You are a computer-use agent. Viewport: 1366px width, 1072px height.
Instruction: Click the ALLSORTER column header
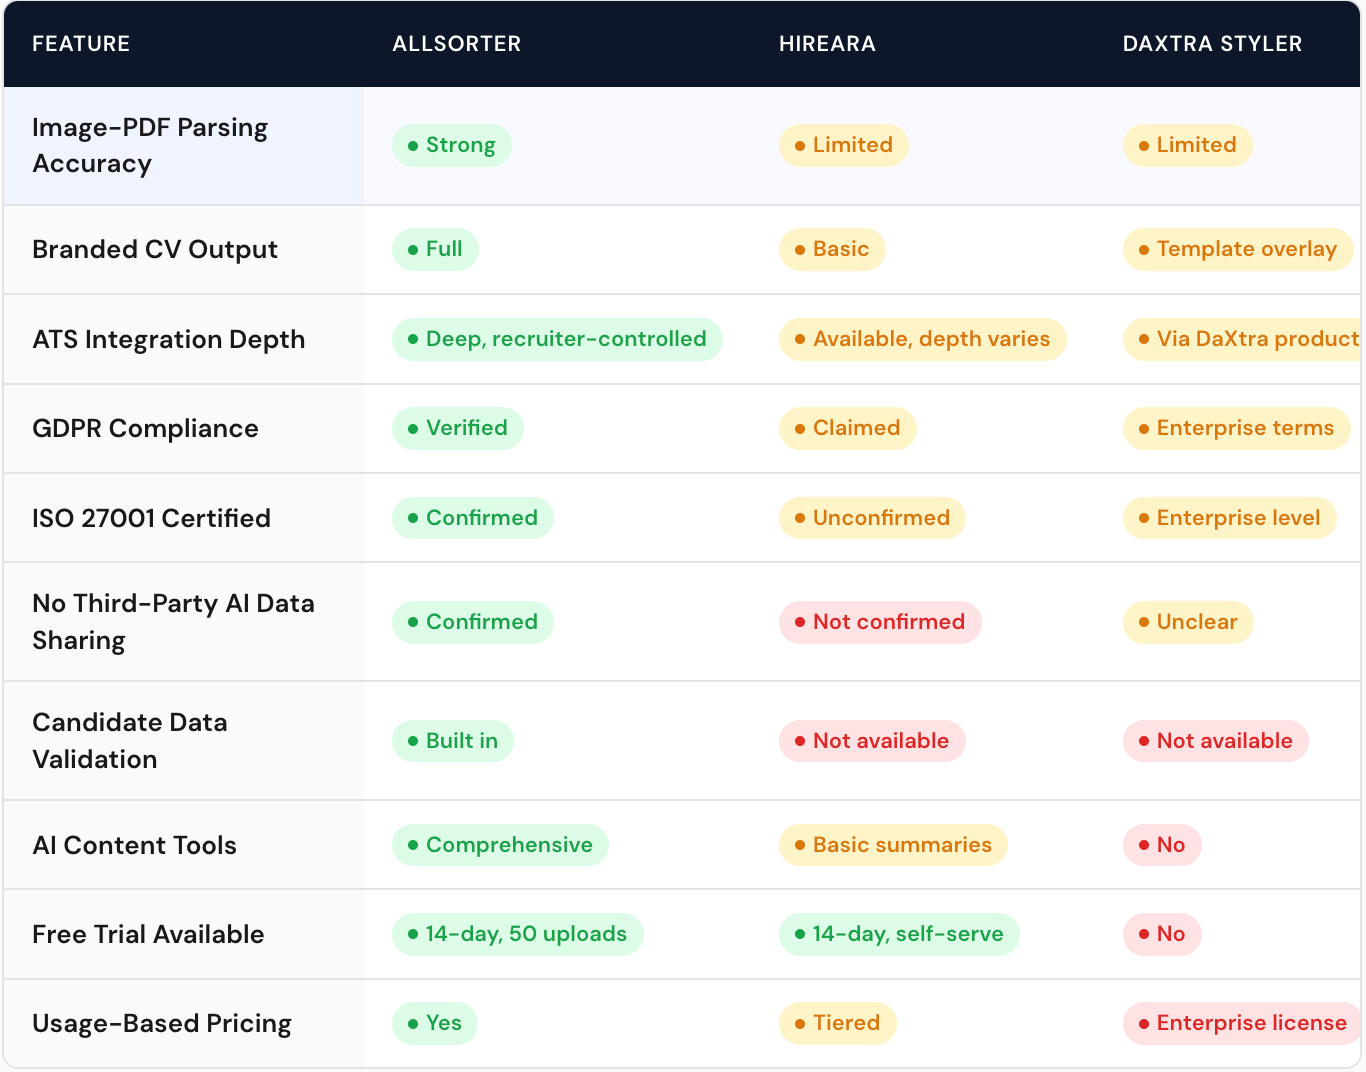[456, 44]
